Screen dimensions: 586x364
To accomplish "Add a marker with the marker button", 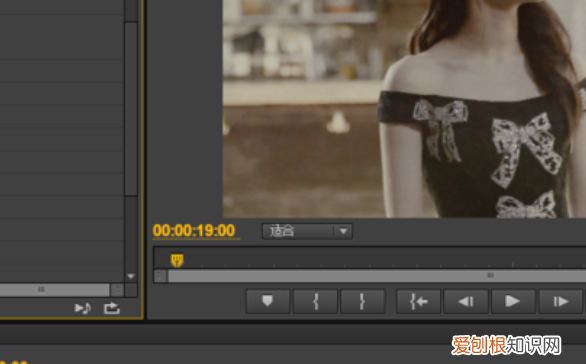I will [268, 301].
